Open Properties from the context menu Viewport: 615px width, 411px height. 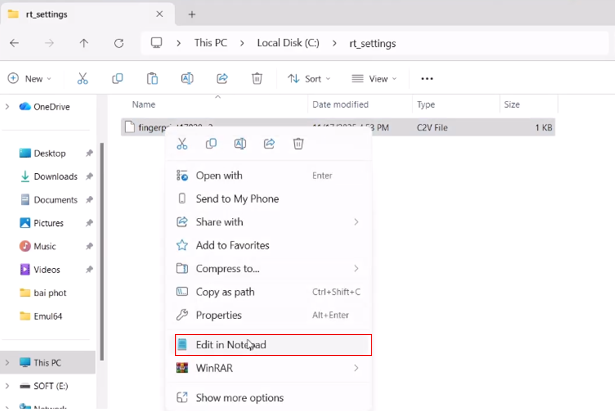(x=218, y=315)
